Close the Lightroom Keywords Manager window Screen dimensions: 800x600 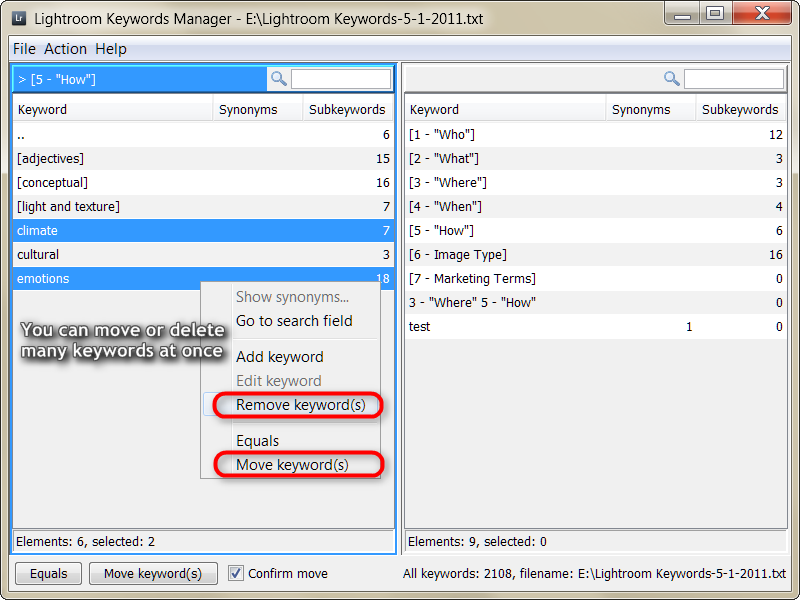(762, 14)
